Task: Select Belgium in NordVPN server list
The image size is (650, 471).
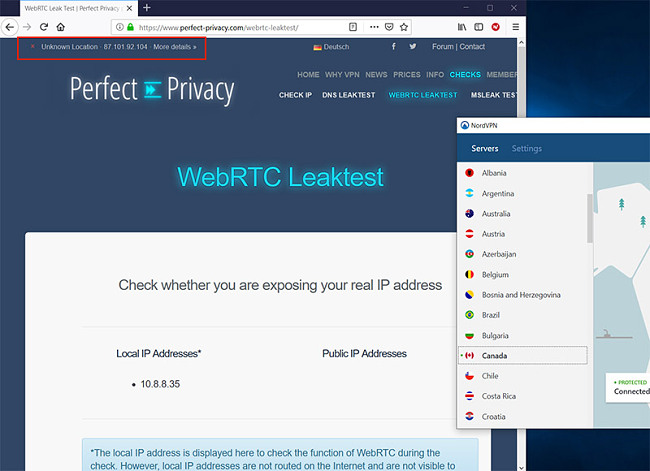Action: (x=522, y=274)
